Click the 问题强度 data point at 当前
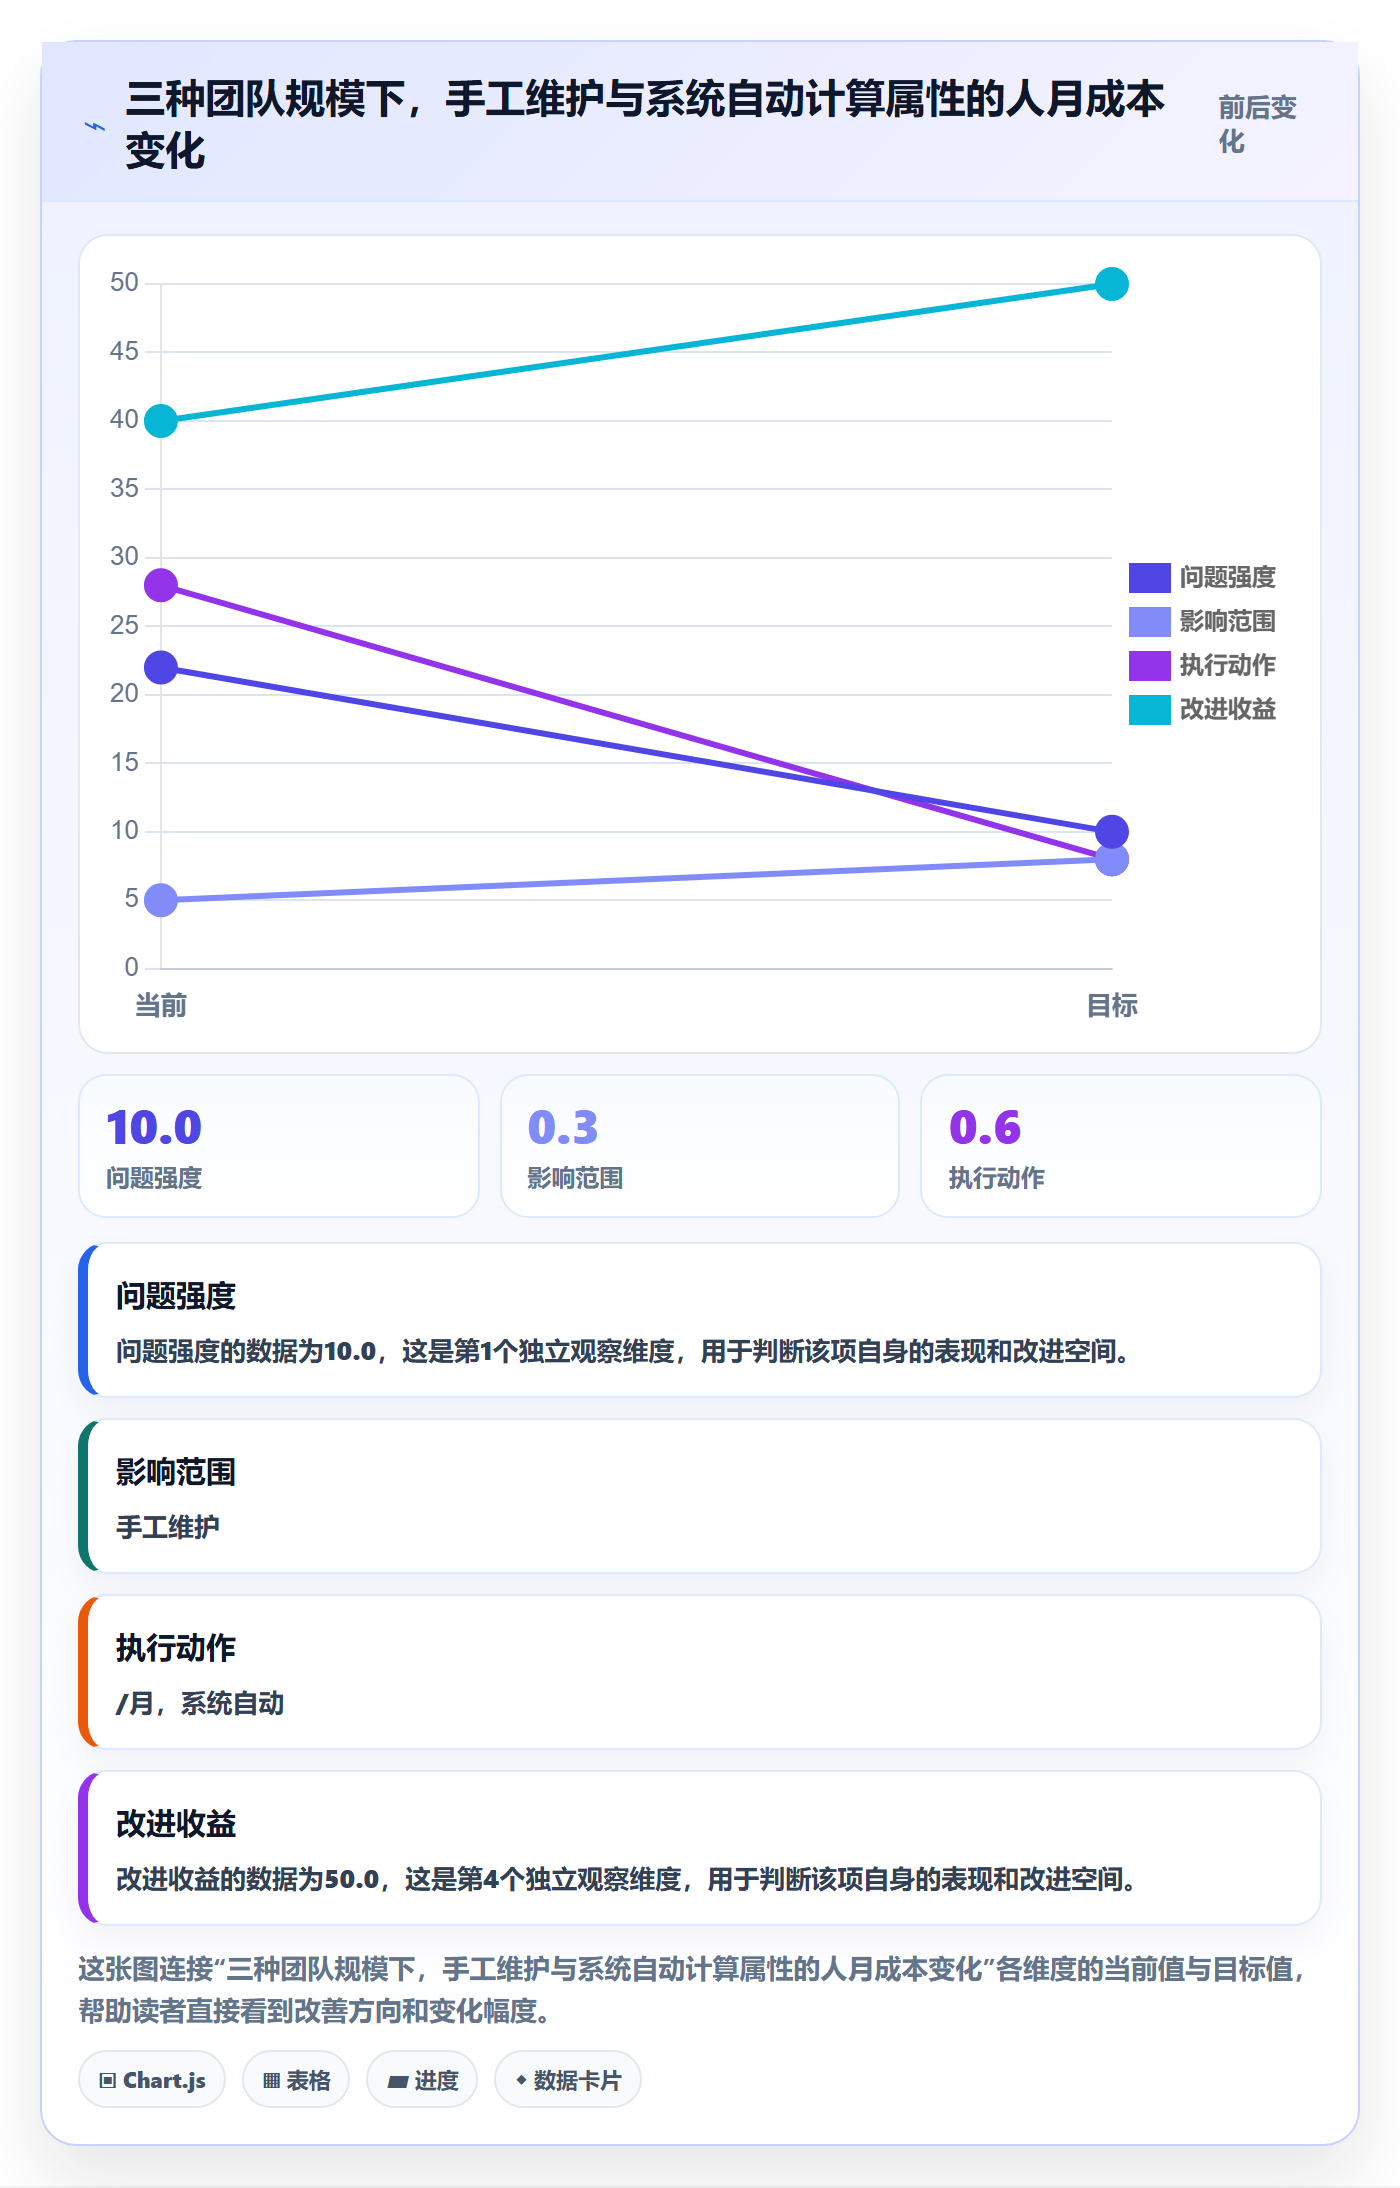 [161, 667]
